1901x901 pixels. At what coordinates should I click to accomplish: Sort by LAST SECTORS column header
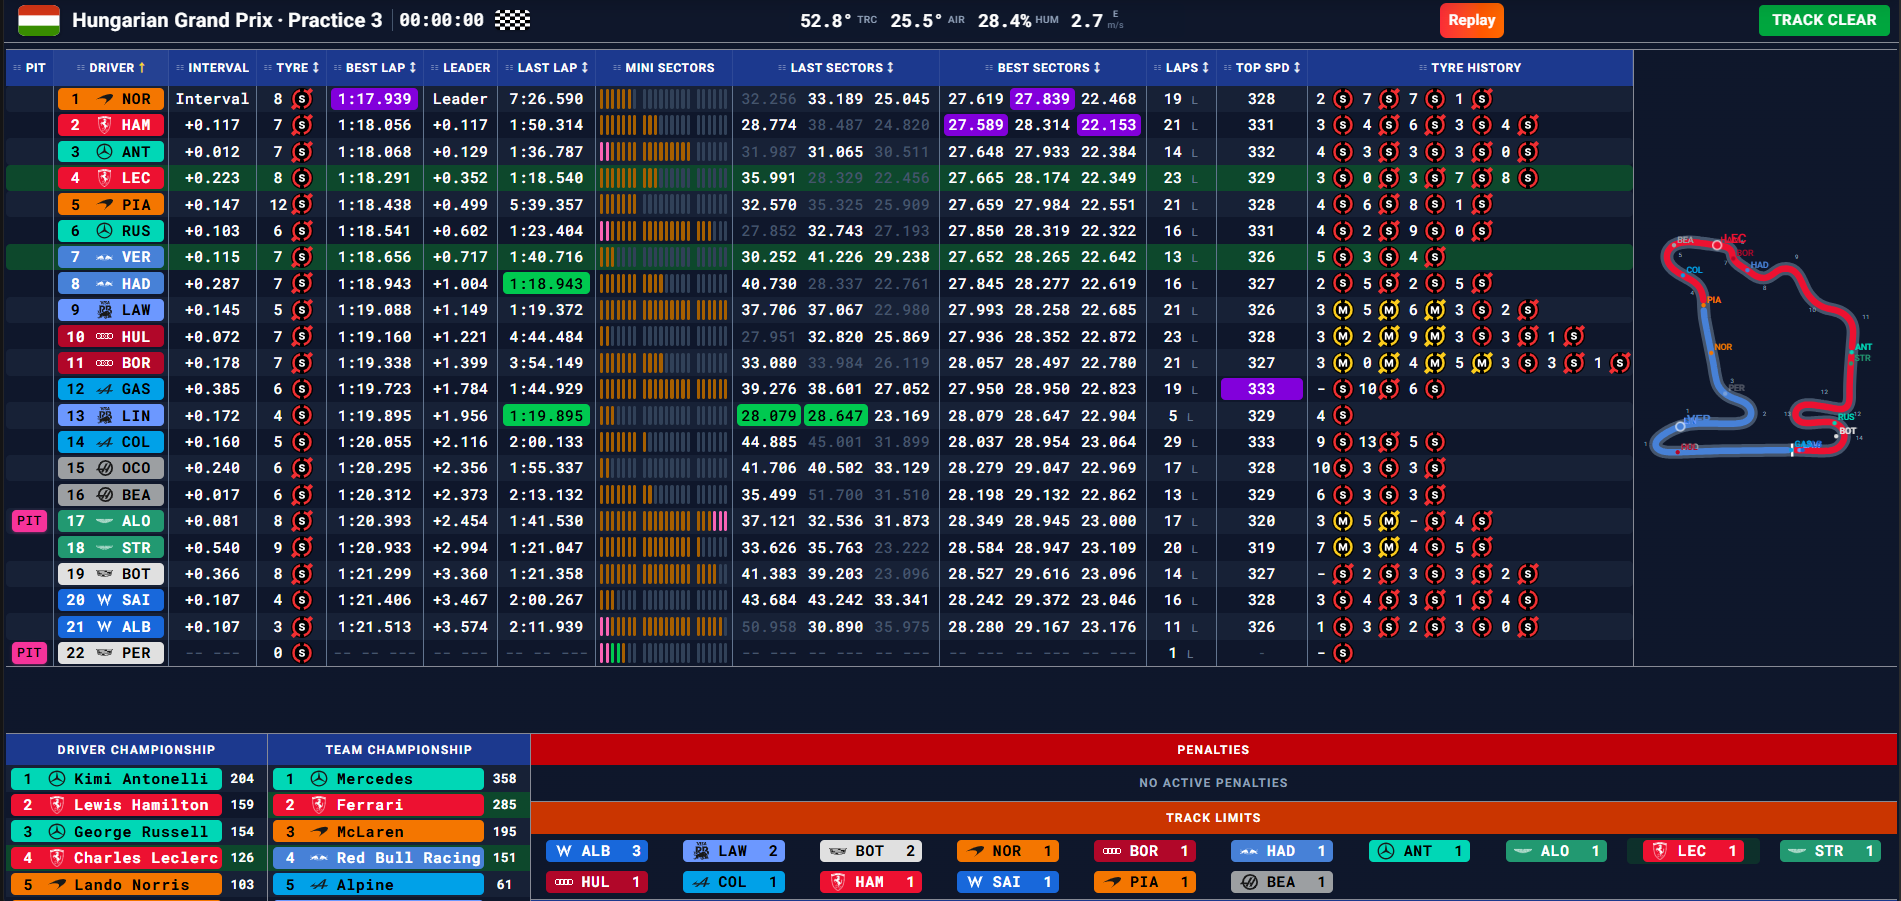[836, 68]
